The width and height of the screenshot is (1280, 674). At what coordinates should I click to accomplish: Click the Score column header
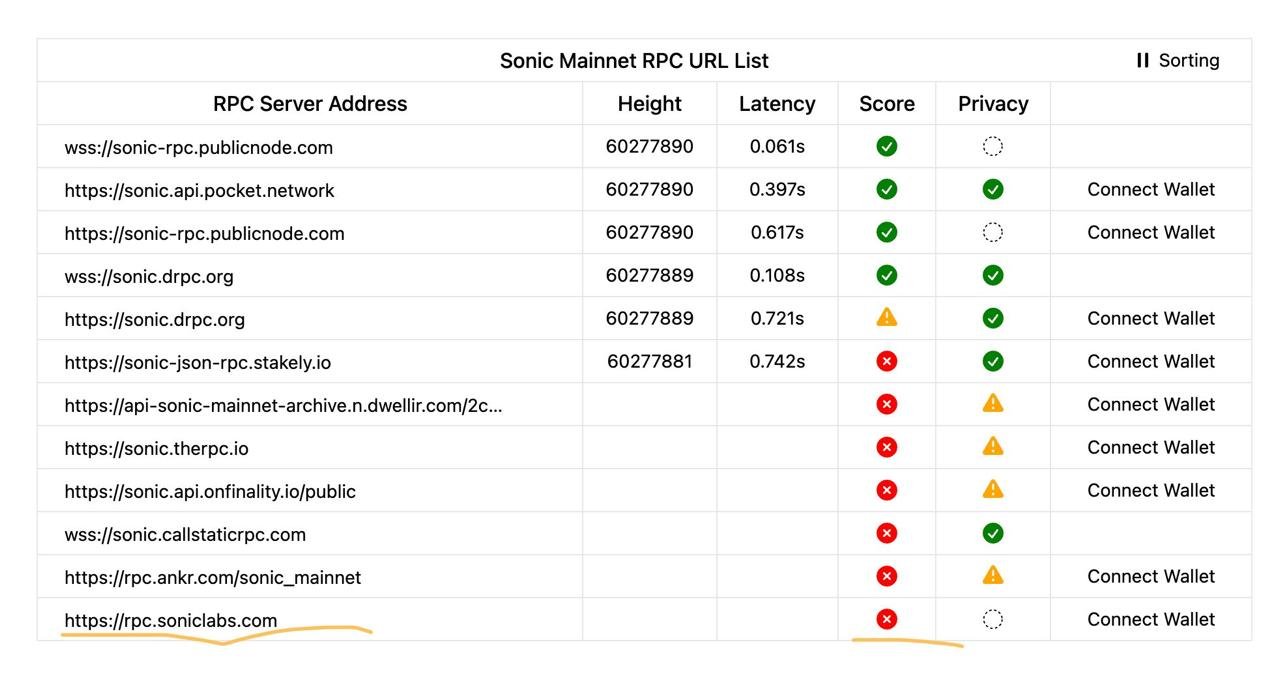[887, 104]
